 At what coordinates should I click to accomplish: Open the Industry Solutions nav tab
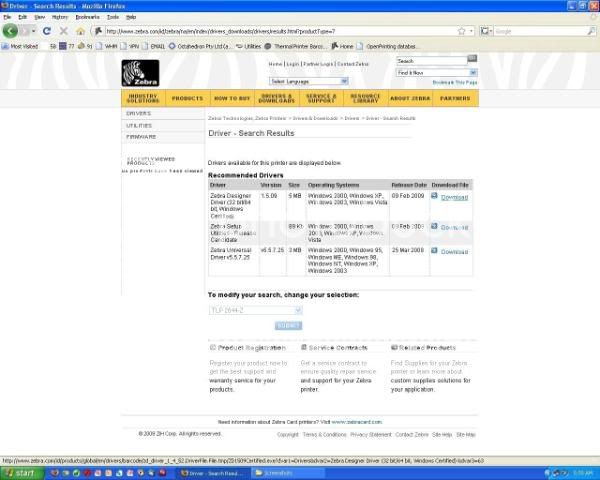143,98
